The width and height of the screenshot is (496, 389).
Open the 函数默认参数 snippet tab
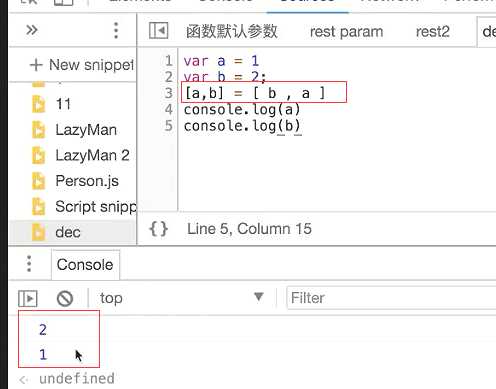click(232, 32)
